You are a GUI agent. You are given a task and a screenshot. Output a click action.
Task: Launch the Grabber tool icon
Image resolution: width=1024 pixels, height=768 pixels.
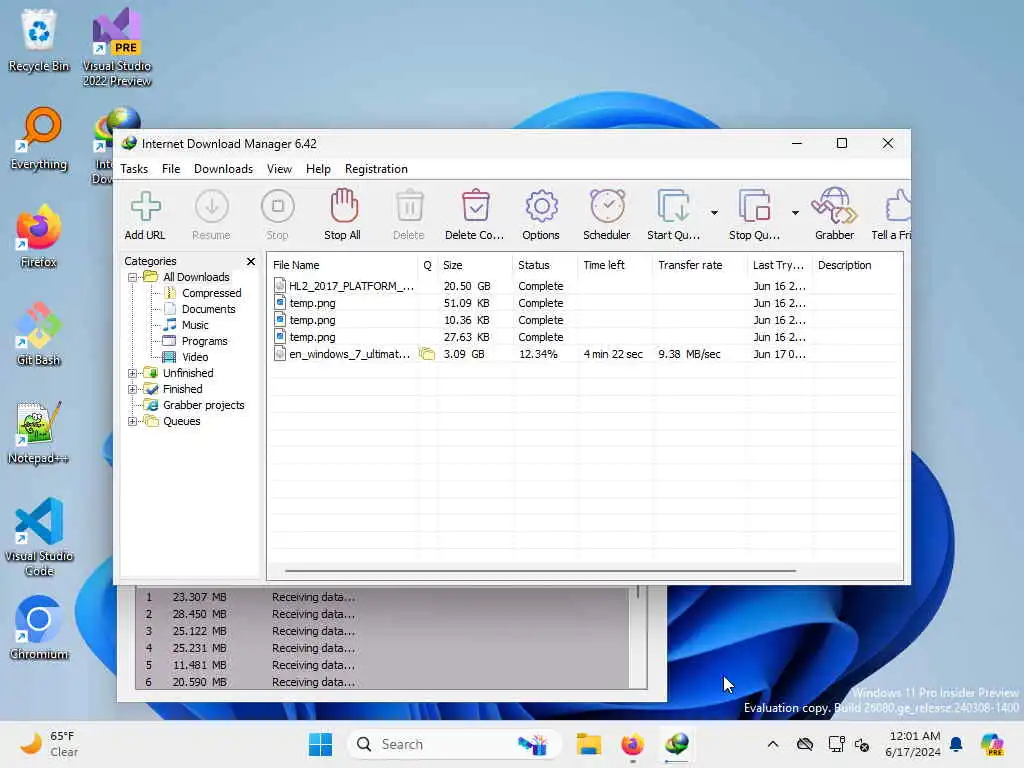pyautogui.click(x=835, y=215)
